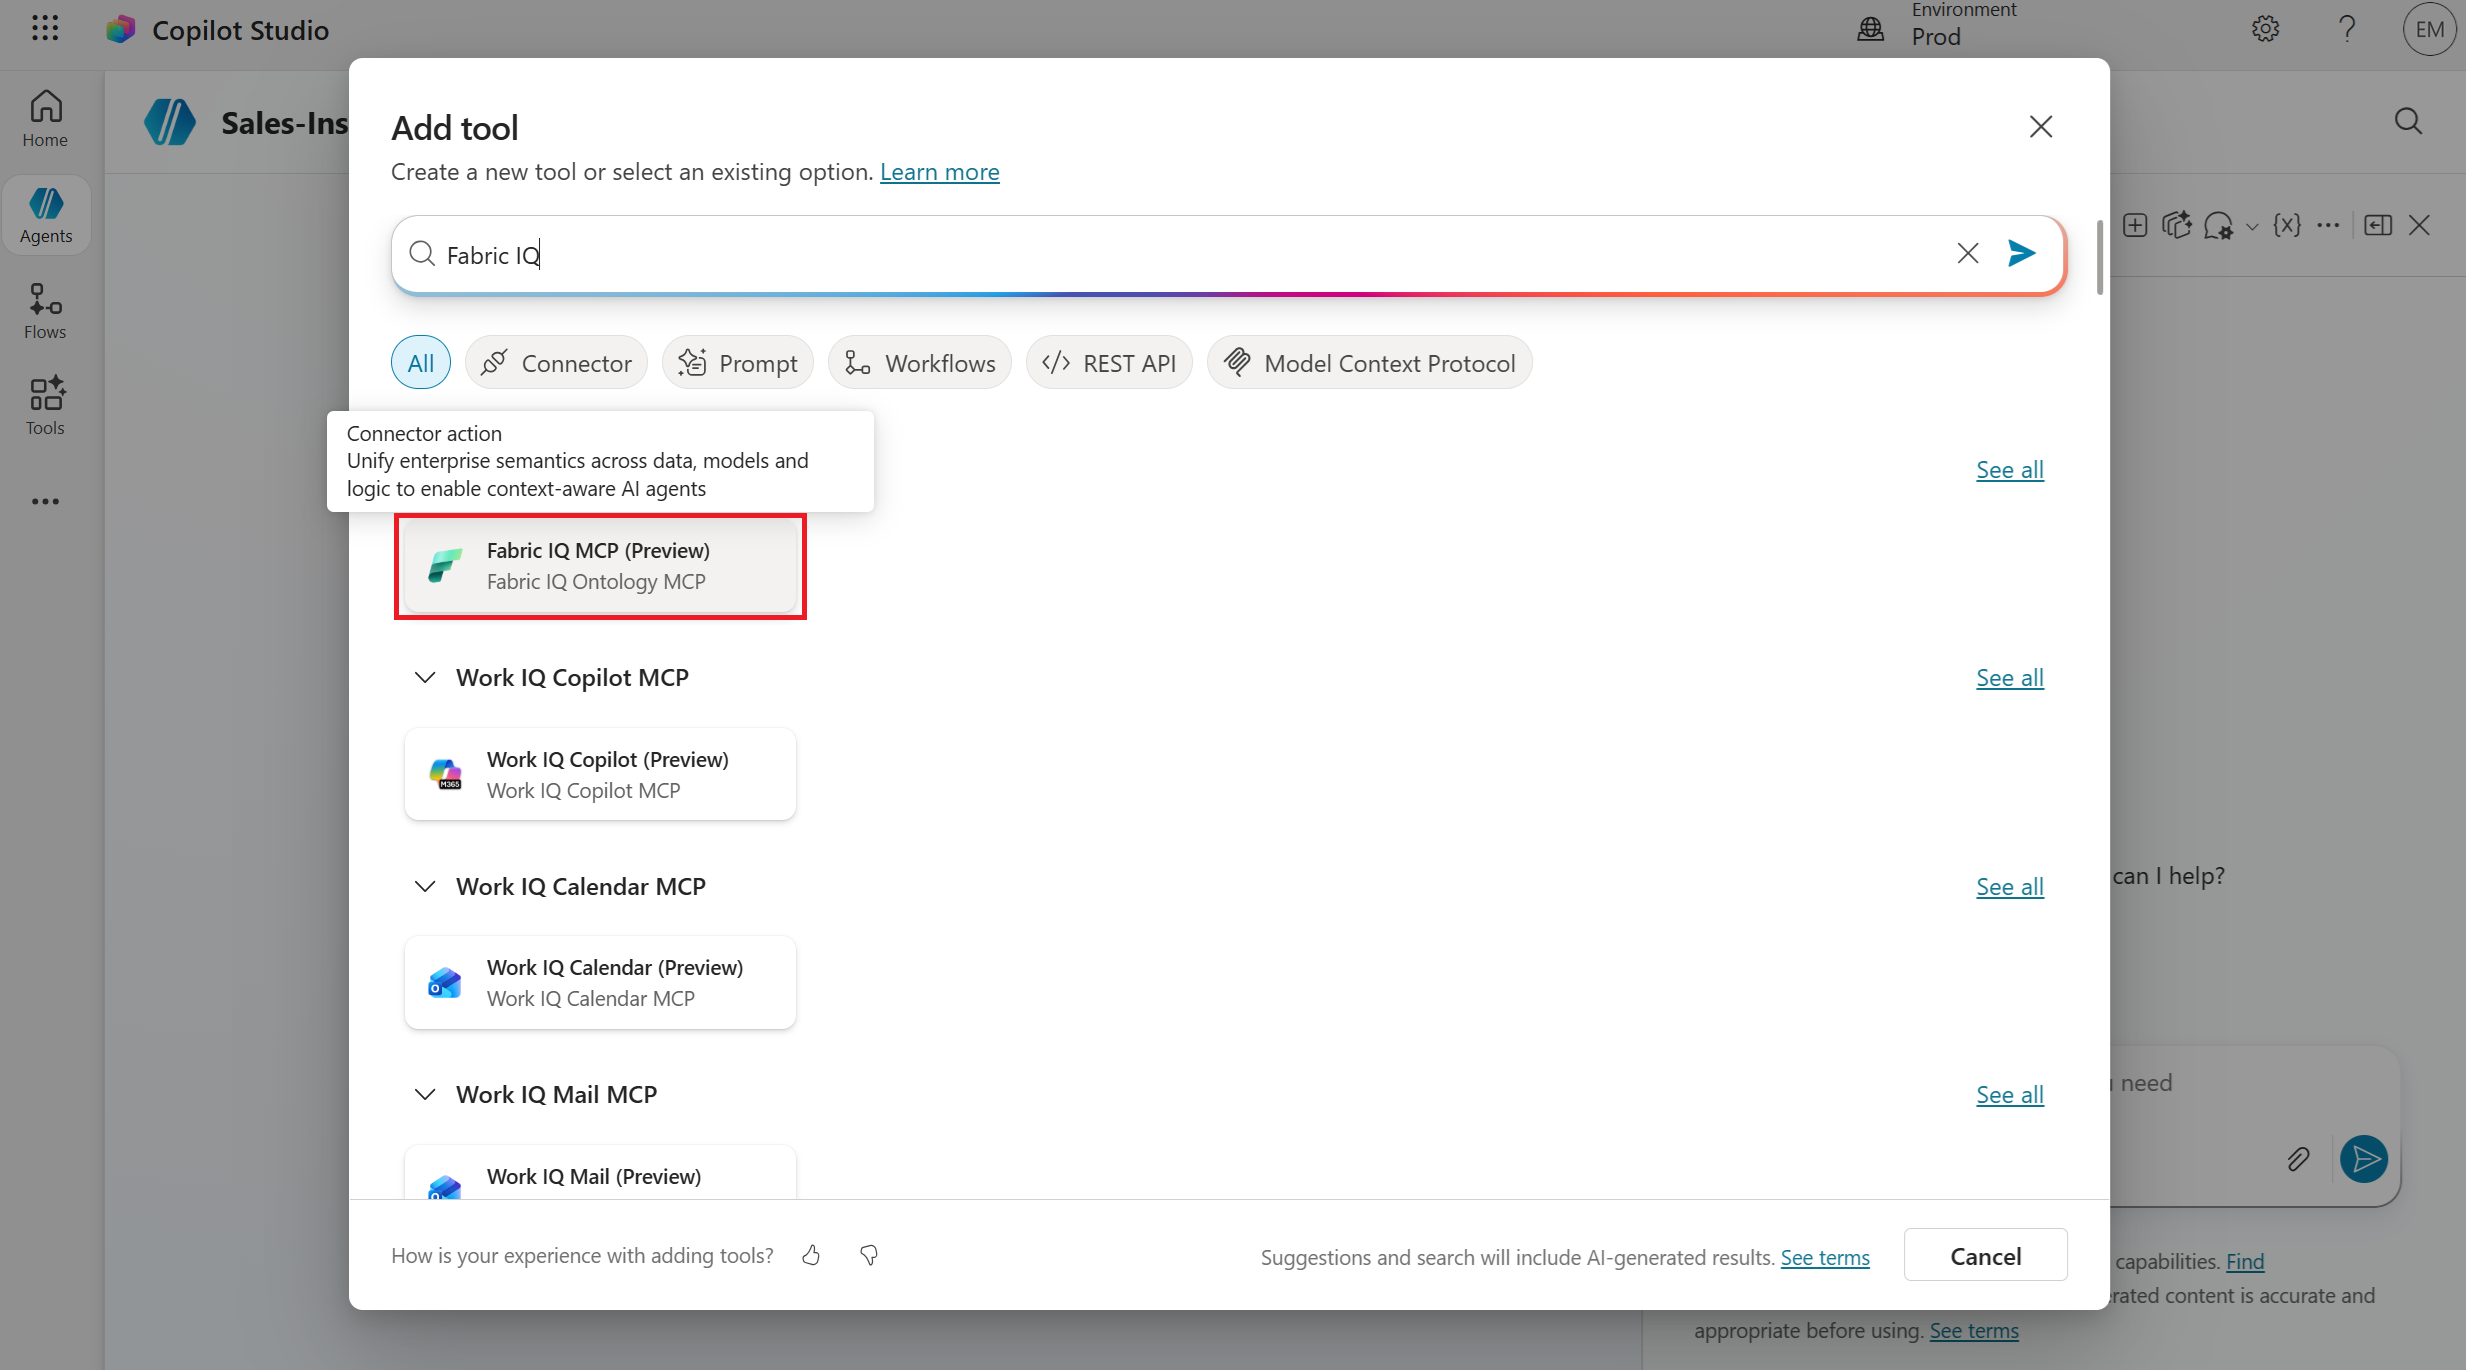Close the Add tool dialog
Screen dimensions: 2466x1370
pyautogui.click(x=2041, y=126)
